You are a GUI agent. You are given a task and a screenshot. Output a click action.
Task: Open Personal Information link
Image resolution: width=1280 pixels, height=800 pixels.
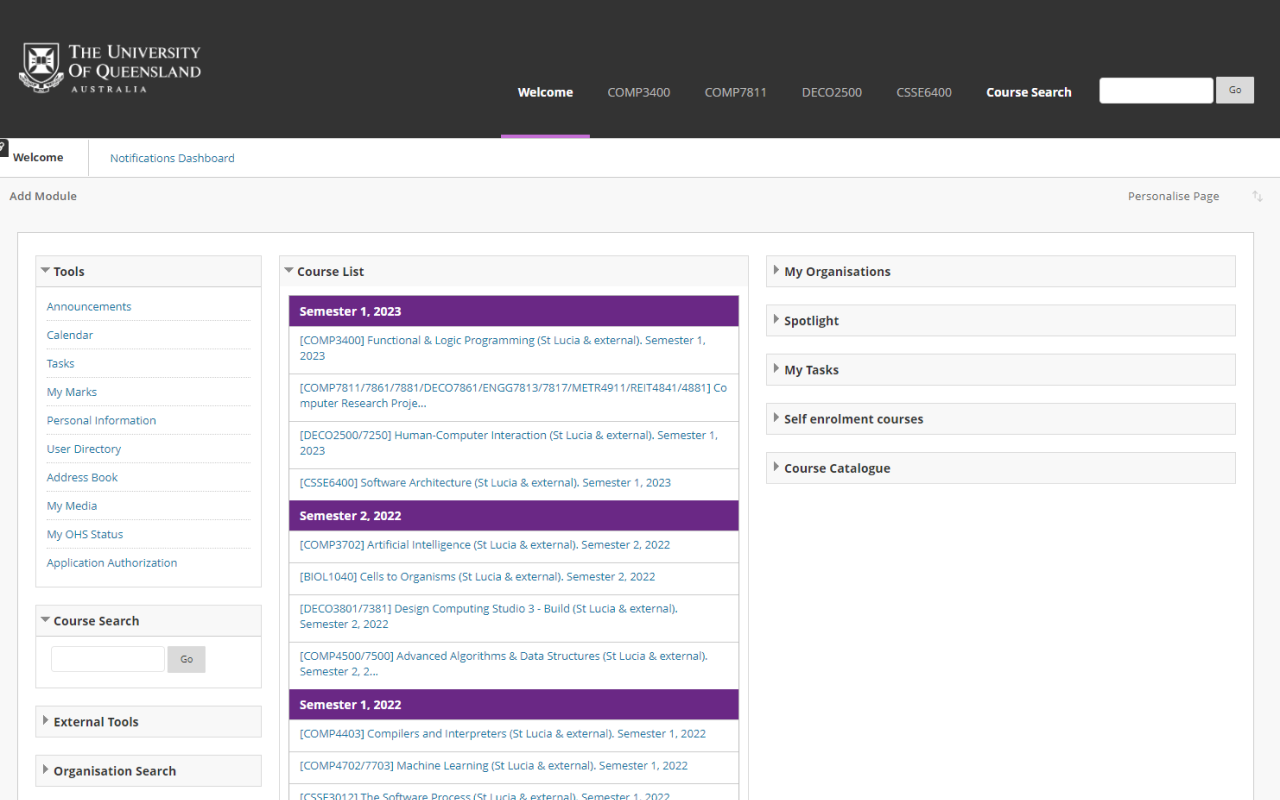pos(101,421)
